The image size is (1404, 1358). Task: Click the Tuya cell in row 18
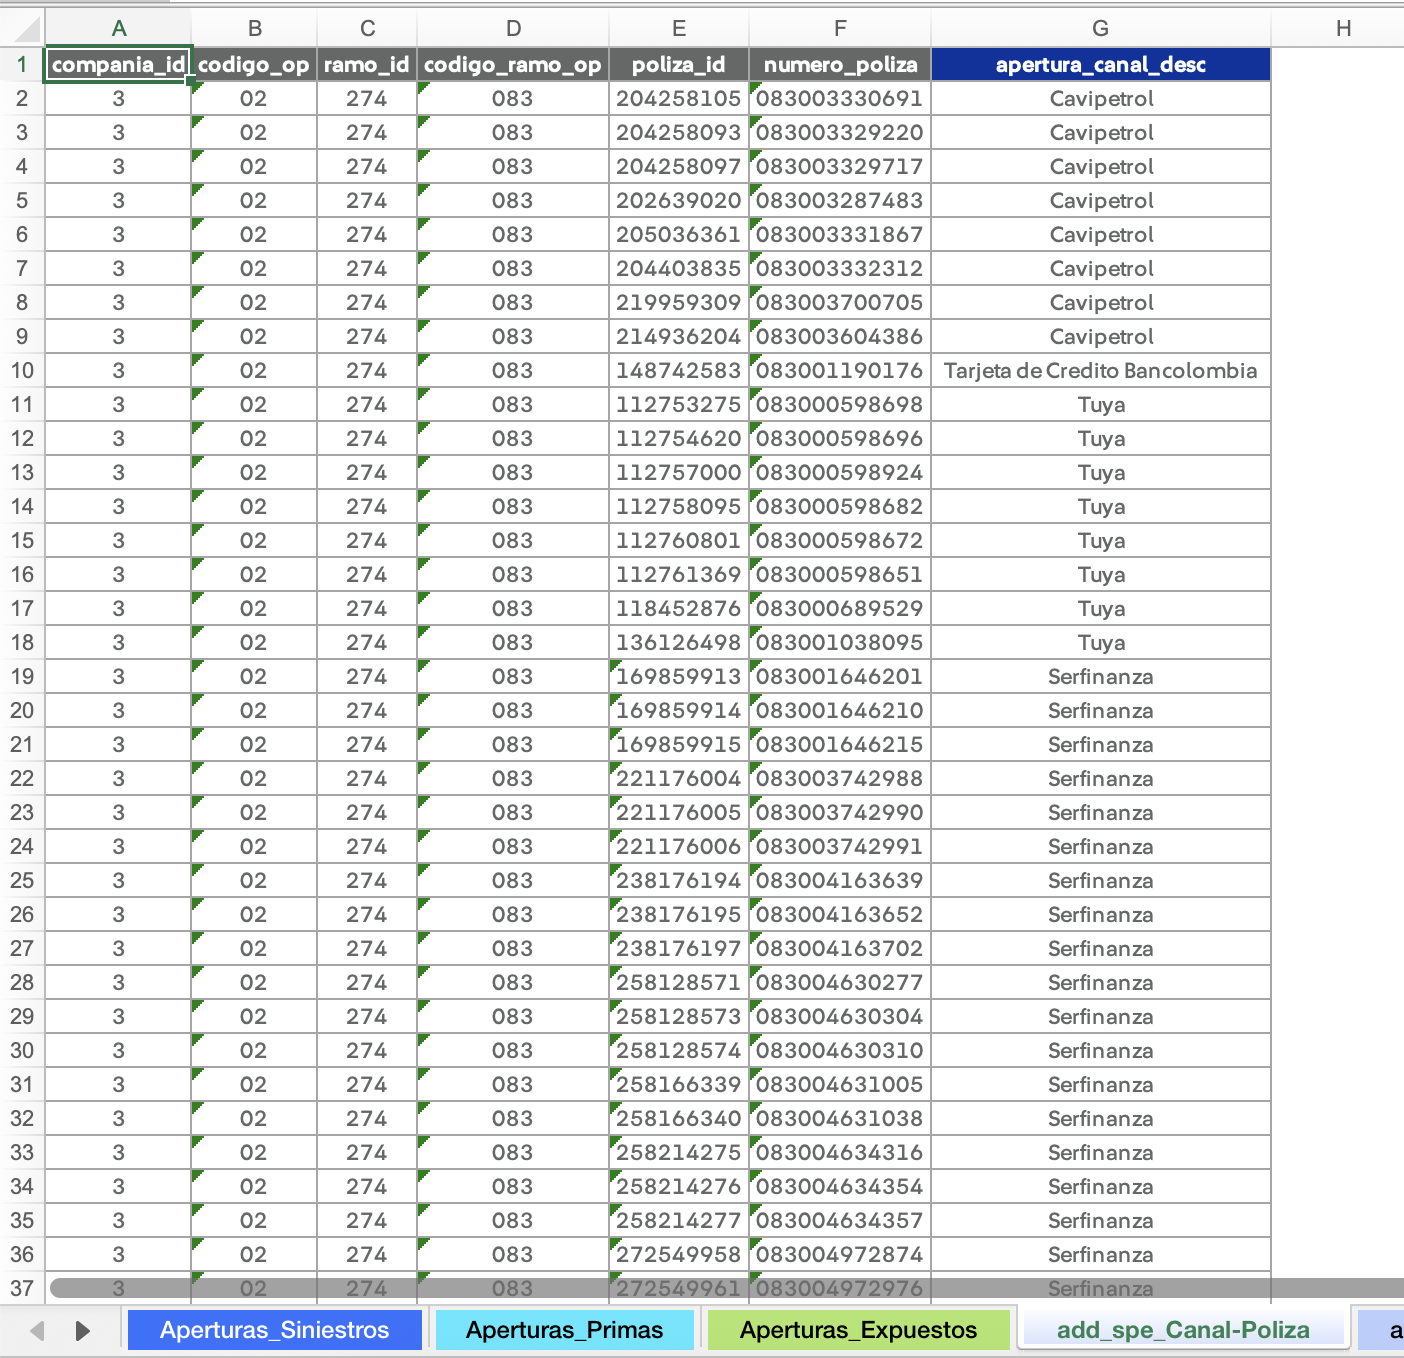(1101, 643)
